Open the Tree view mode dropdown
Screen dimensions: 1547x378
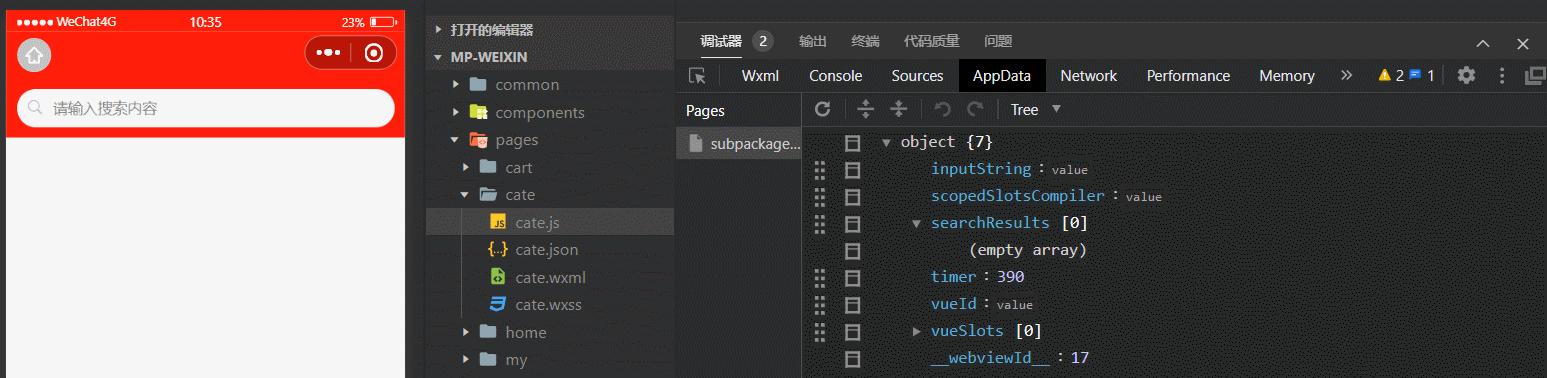1036,109
